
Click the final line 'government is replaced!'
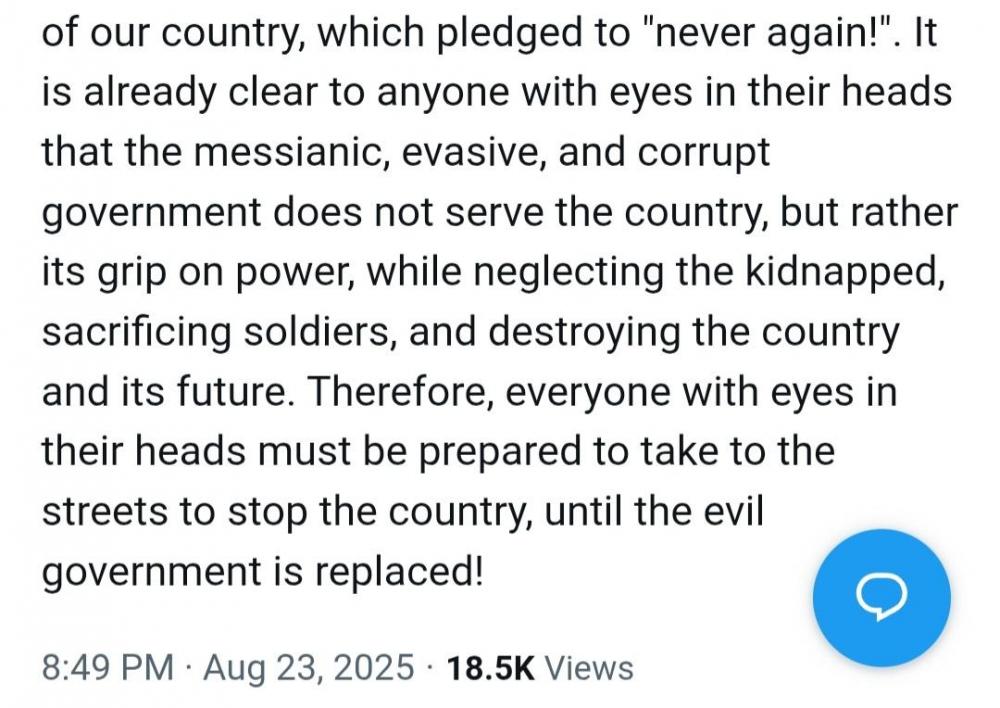(263, 572)
